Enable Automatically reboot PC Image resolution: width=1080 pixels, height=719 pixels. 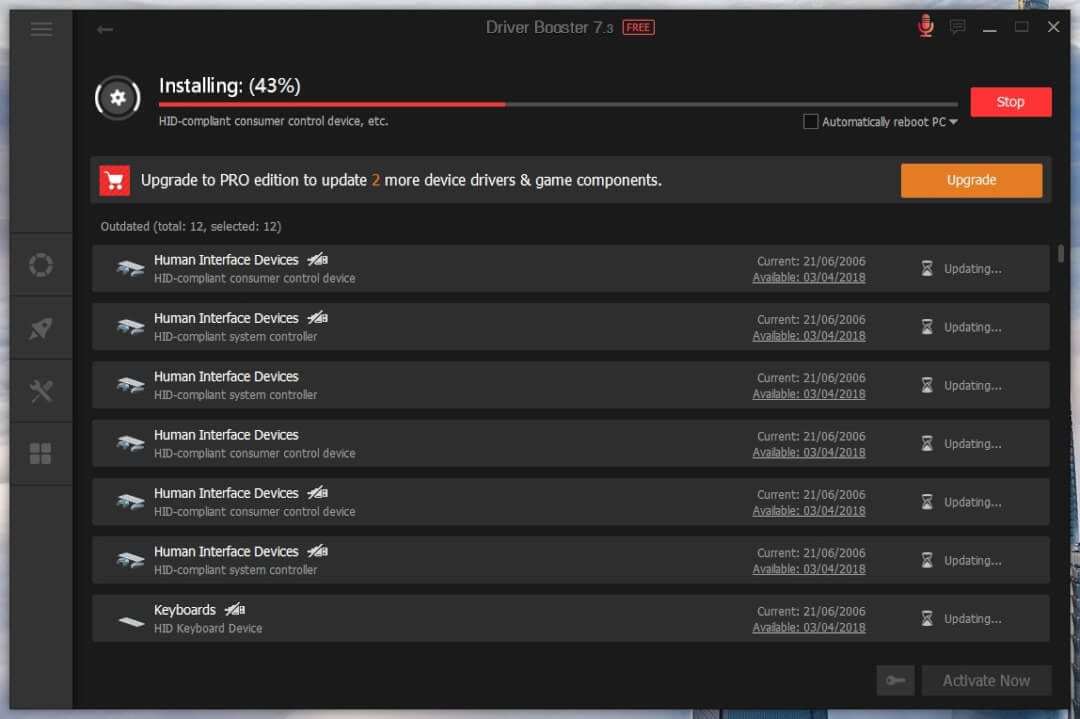tap(810, 121)
